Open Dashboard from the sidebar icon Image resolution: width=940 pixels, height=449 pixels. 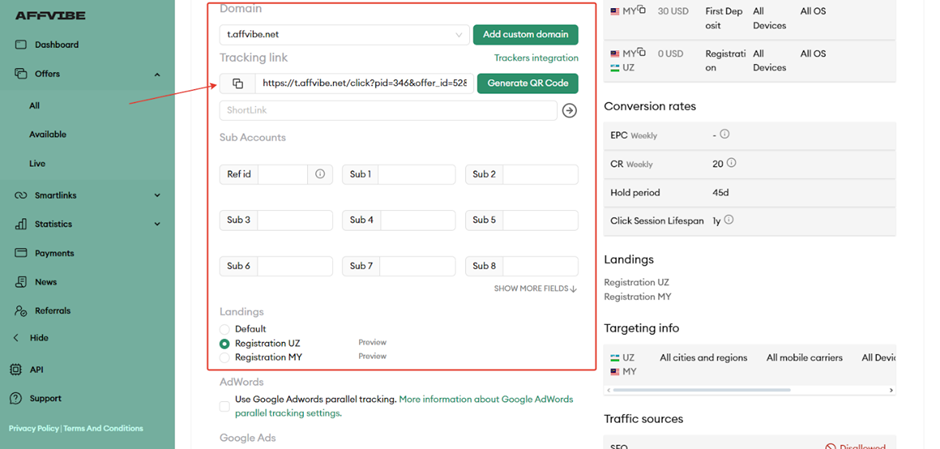point(21,45)
